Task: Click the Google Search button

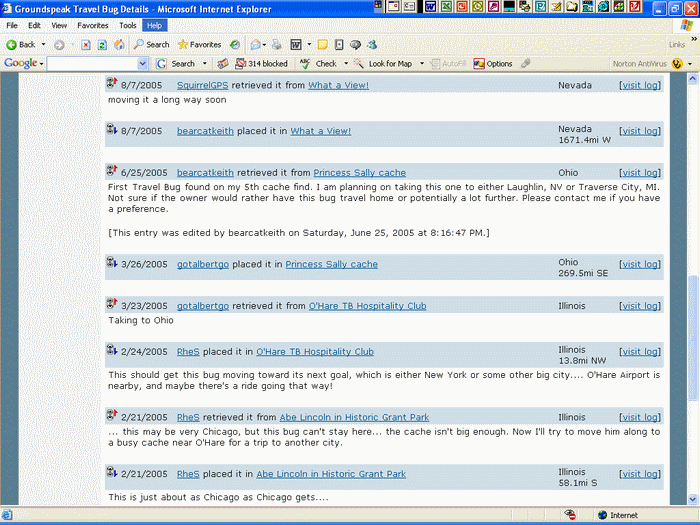Action: 176,64
